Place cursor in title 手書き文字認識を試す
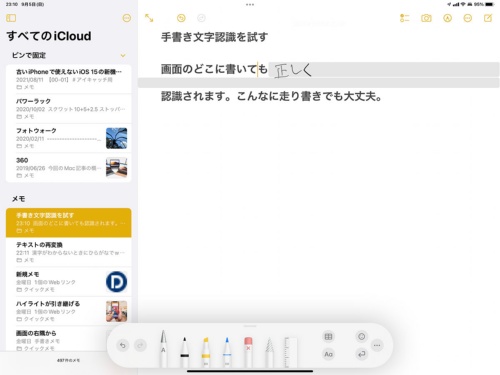Screen dimensions: 500x375 (214, 37)
